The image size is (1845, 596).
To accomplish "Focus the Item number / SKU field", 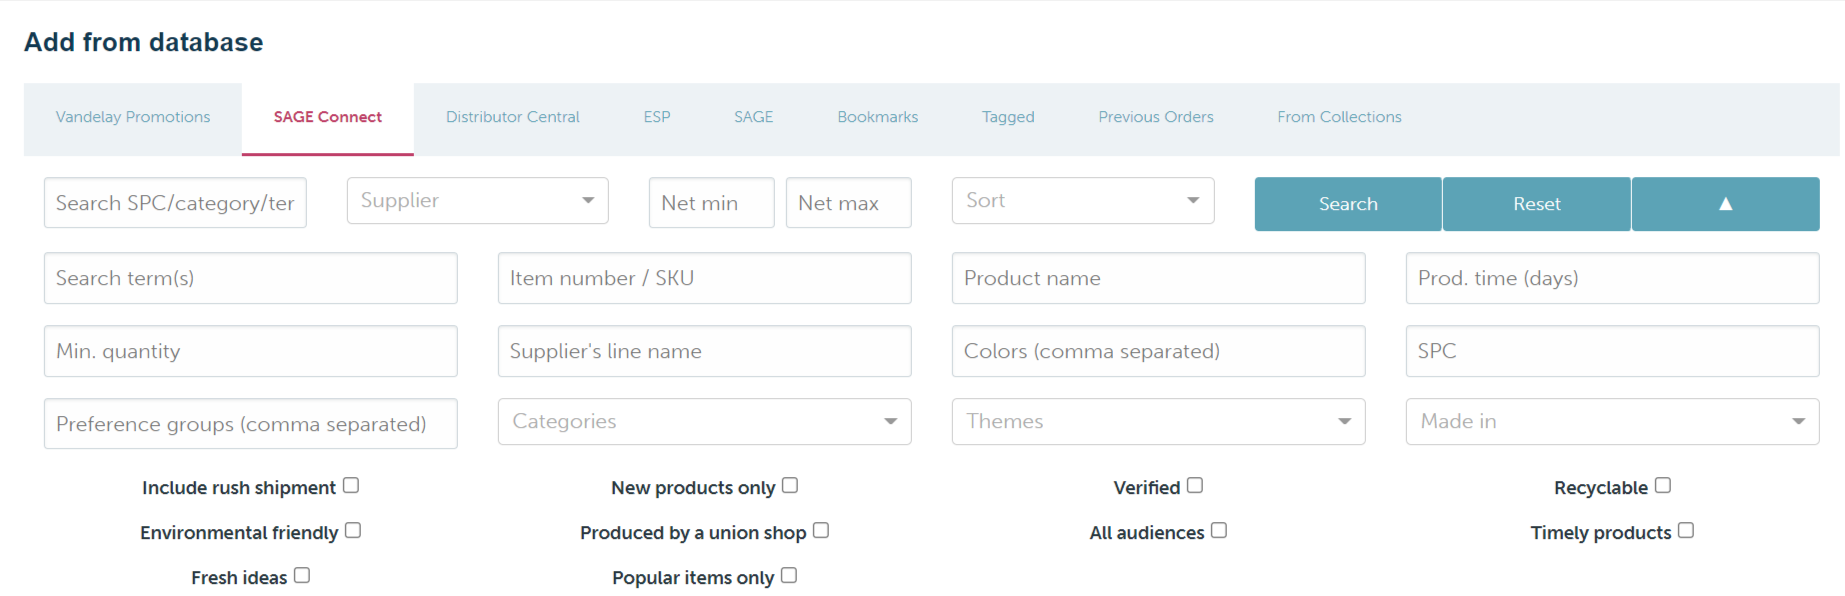I will coord(705,278).
